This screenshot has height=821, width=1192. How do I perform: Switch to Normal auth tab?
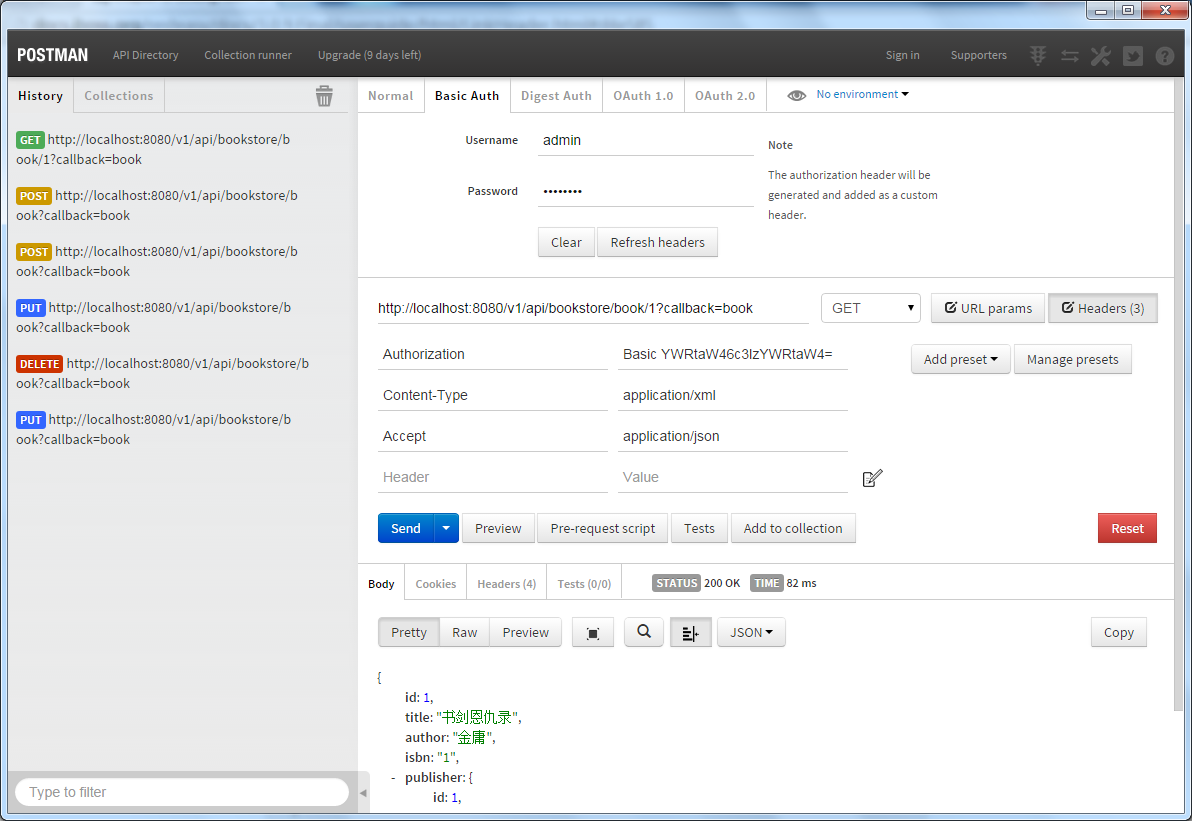pos(390,96)
